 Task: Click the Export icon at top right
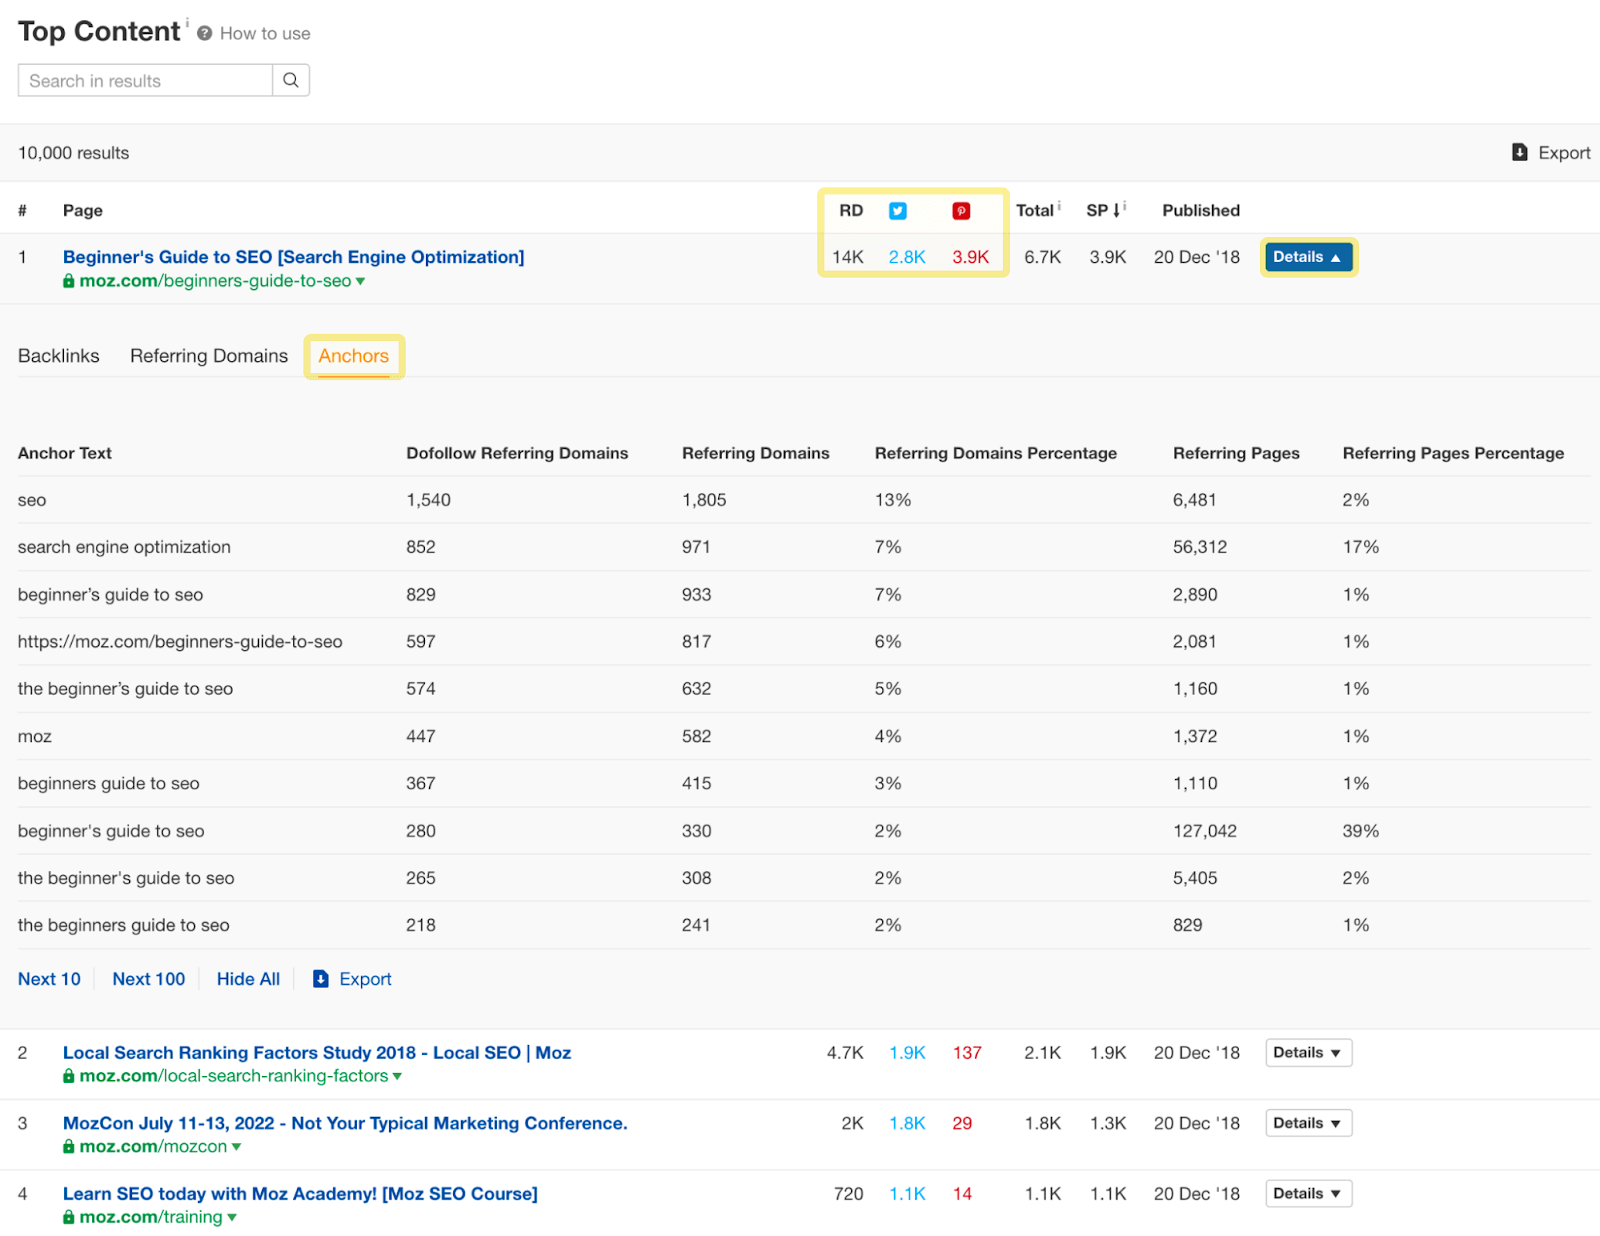[x=1519, y=152]
